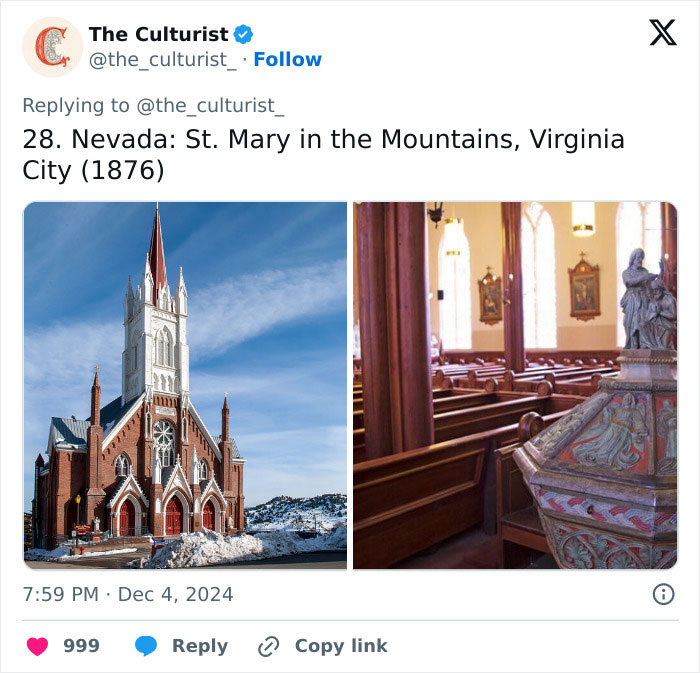Click the @the_culturist_ handle under the name
The image size is (700, 673).
(x=164, y=60)
